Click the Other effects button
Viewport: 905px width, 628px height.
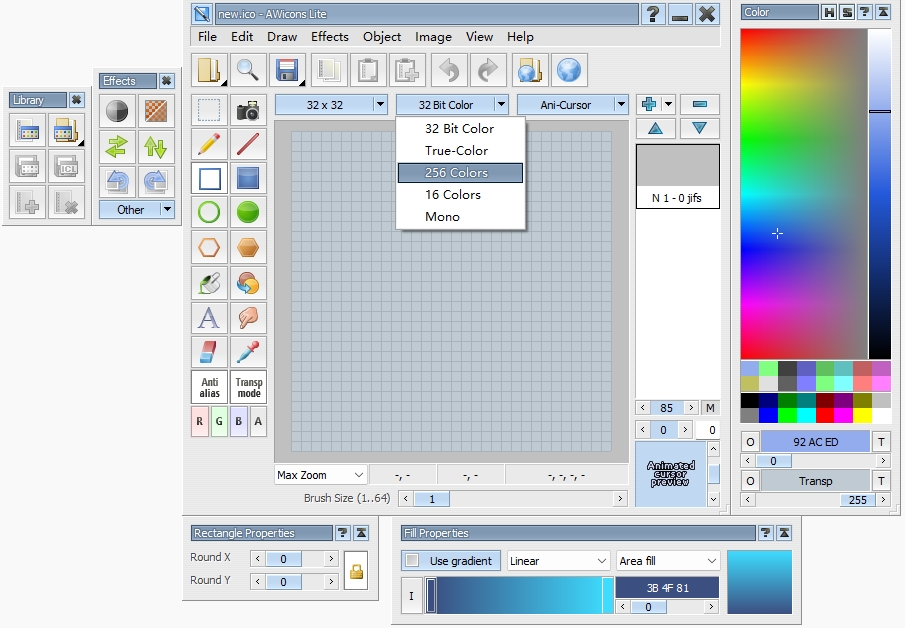[137, 210]
